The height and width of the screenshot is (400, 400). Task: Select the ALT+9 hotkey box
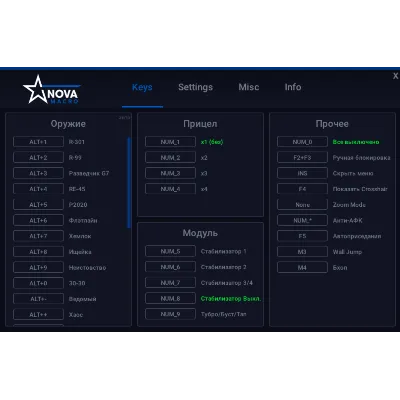click(38, 267)
